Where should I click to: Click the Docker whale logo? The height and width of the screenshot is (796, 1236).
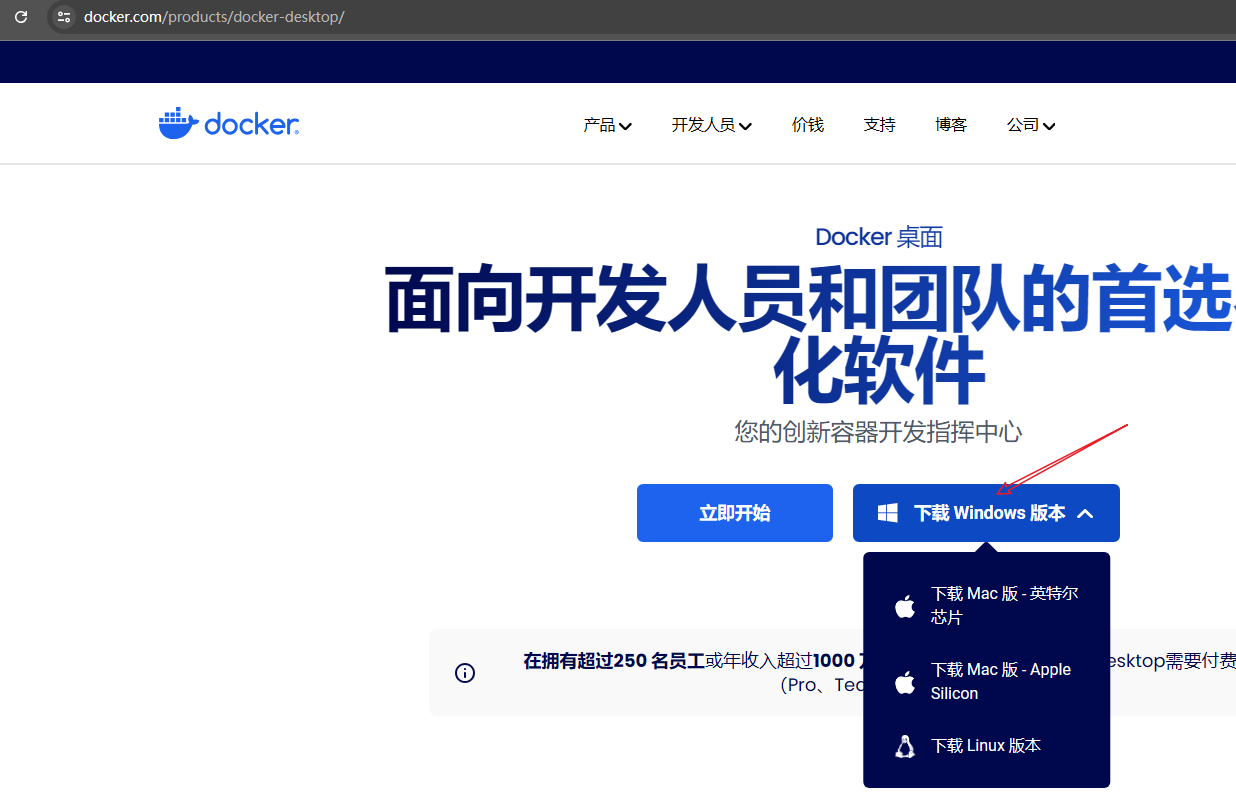point(229,124)
